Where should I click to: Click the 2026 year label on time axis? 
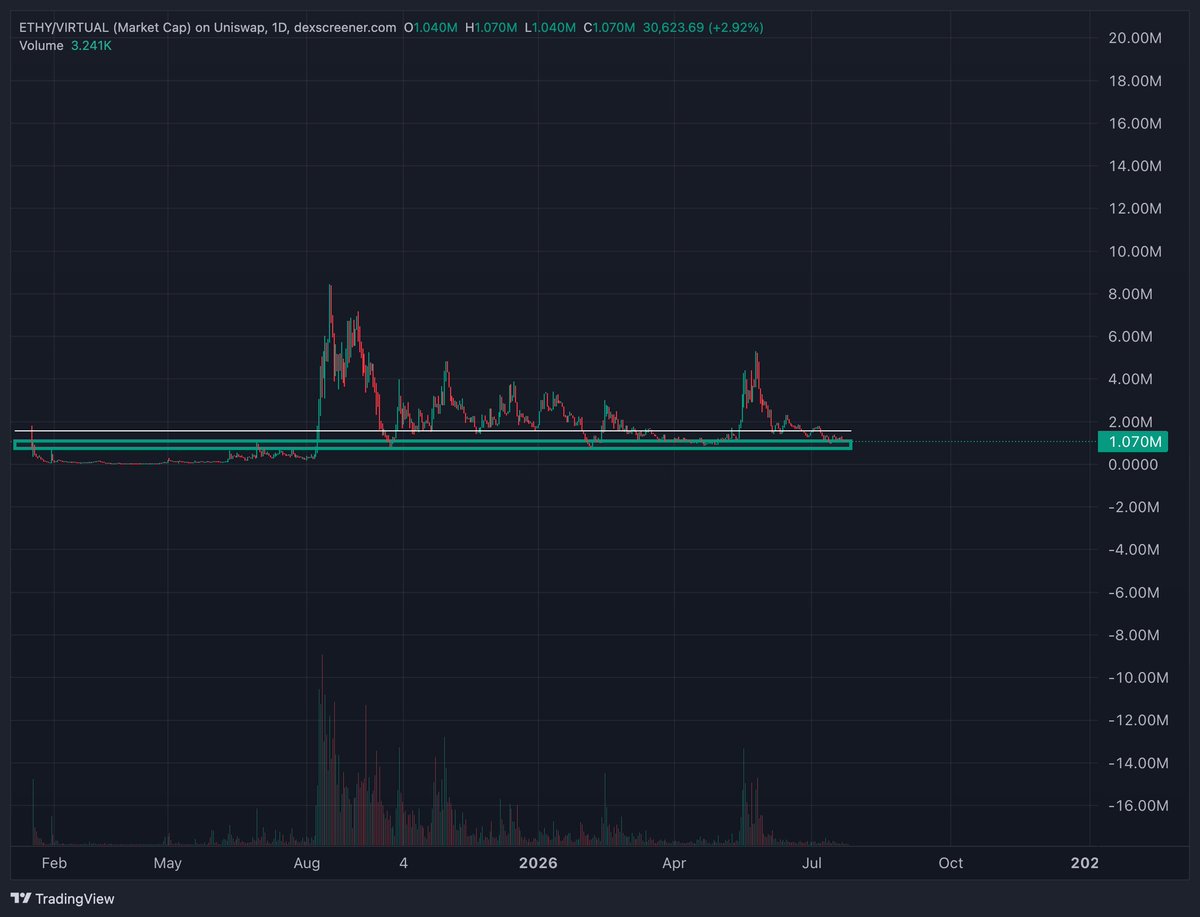[537, 863]
